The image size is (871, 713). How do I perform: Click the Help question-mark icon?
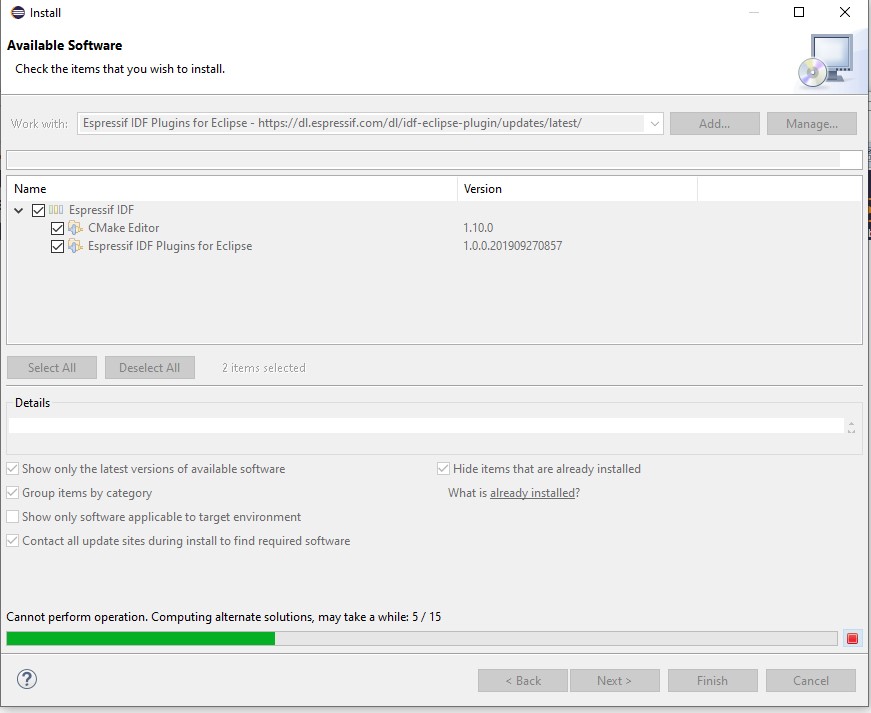pyautogui.click(x=26, y=678)
